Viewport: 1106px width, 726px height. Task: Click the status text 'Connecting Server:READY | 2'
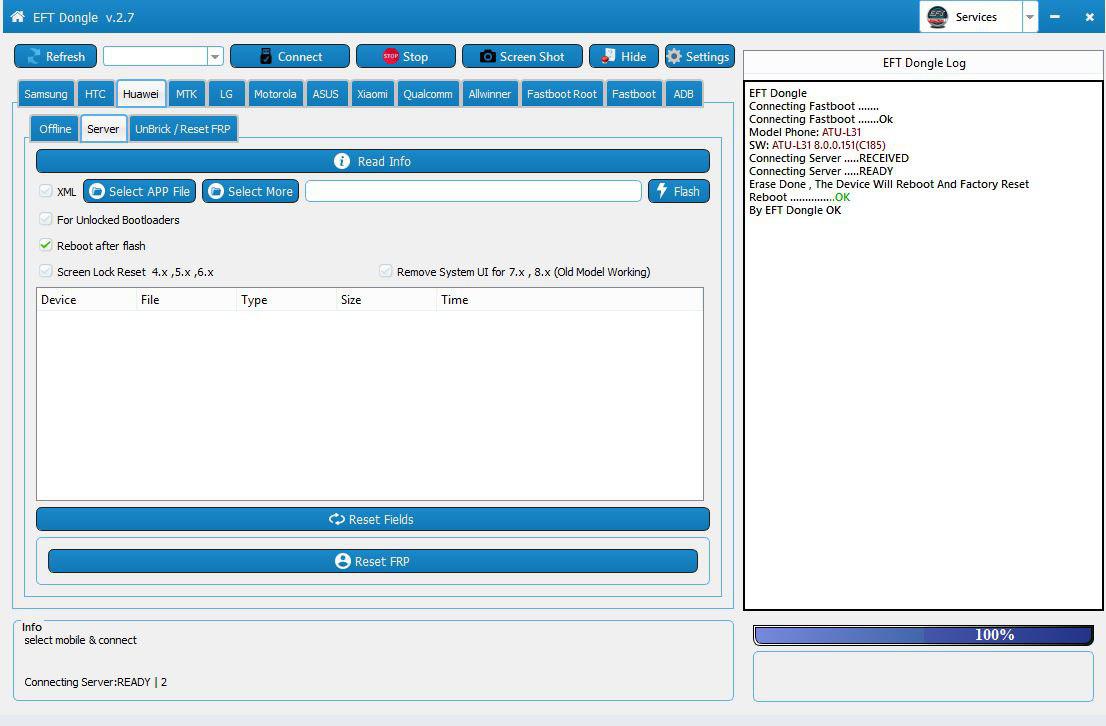pyautogui.click(x=95, y=682)
